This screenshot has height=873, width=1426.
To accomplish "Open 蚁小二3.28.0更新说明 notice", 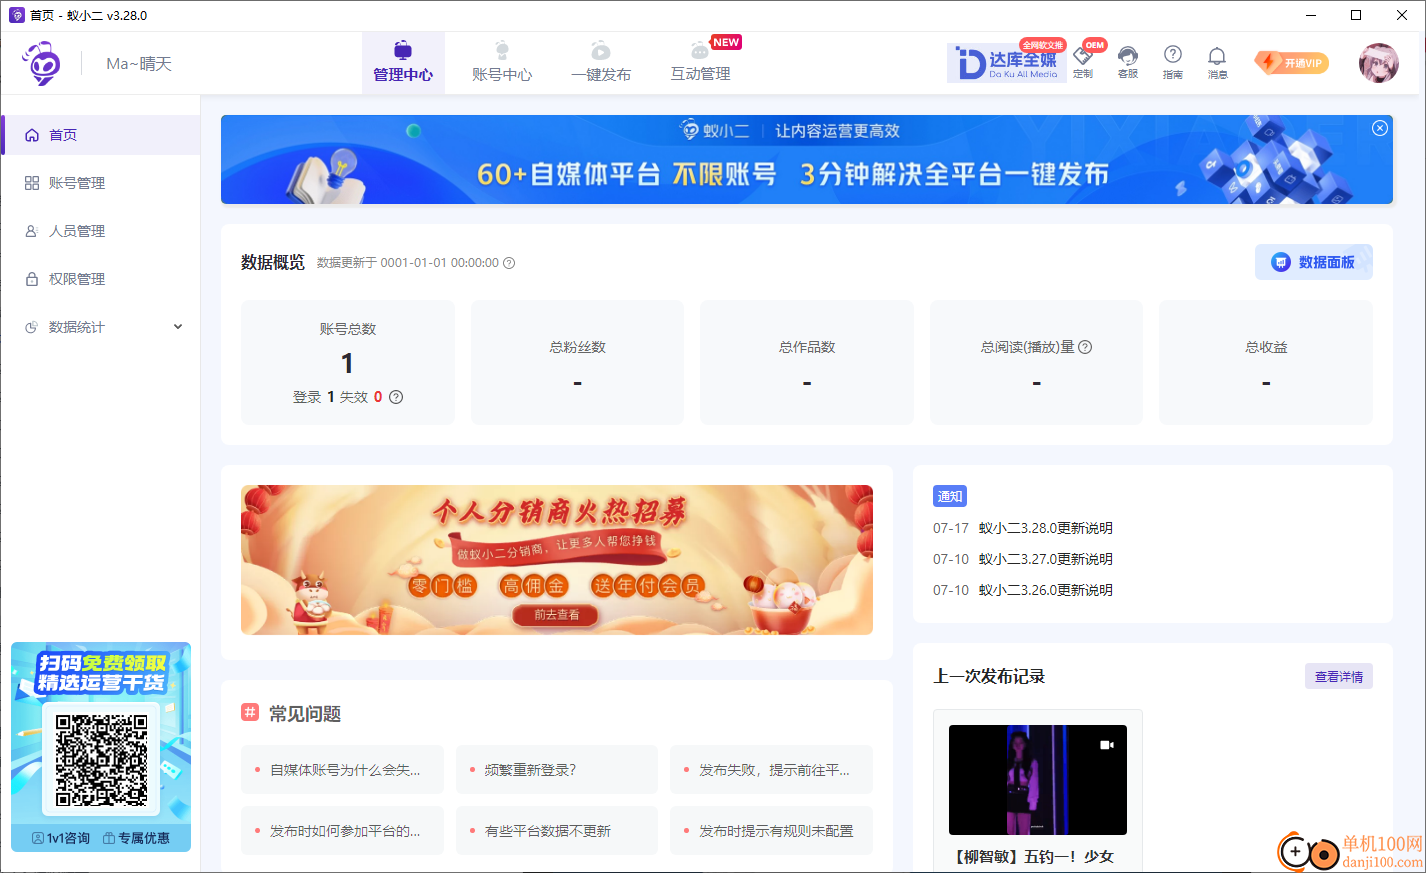I will tap(1045, 528).
